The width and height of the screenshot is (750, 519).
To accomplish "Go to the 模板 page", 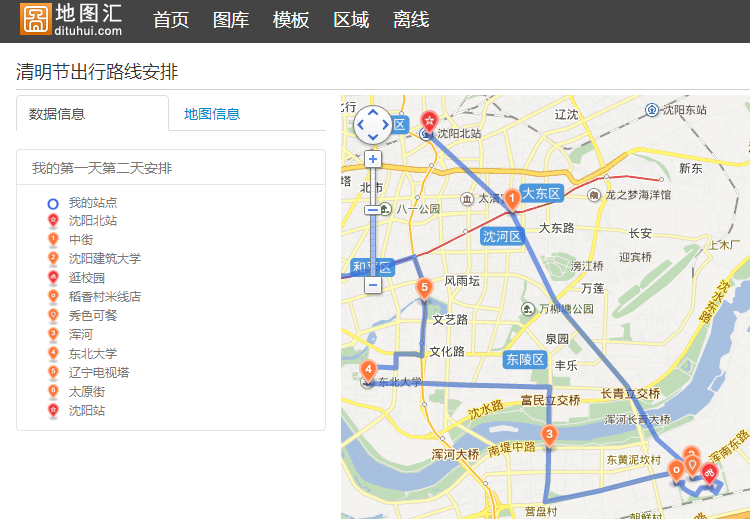I will pos(291,20).
